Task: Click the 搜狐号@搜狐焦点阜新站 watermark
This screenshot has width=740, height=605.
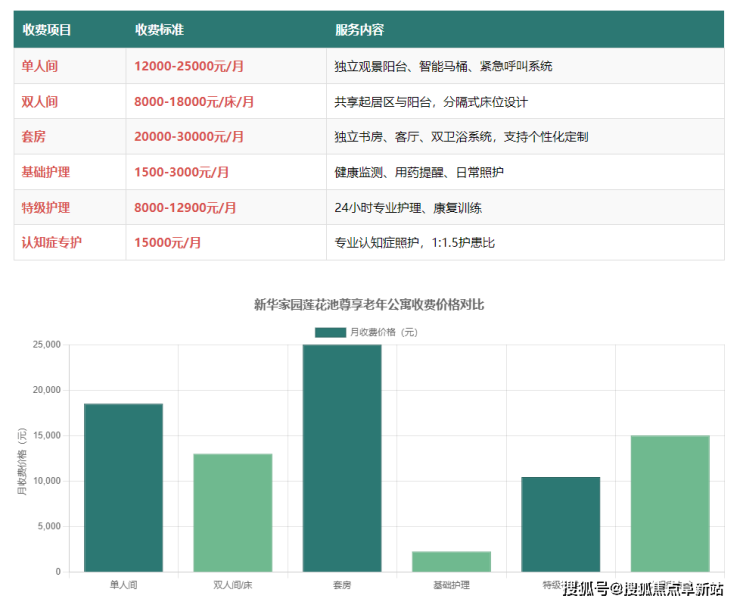Action: click(643, 588)
